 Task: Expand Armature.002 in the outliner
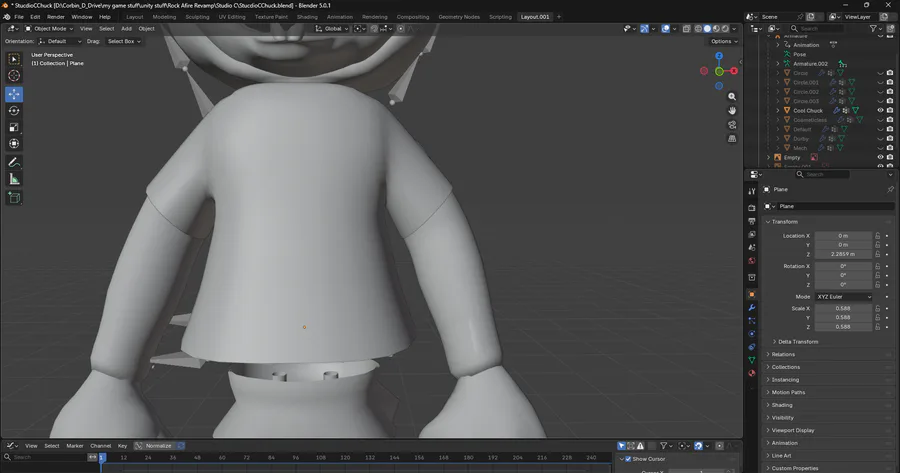tap(778, 64)
